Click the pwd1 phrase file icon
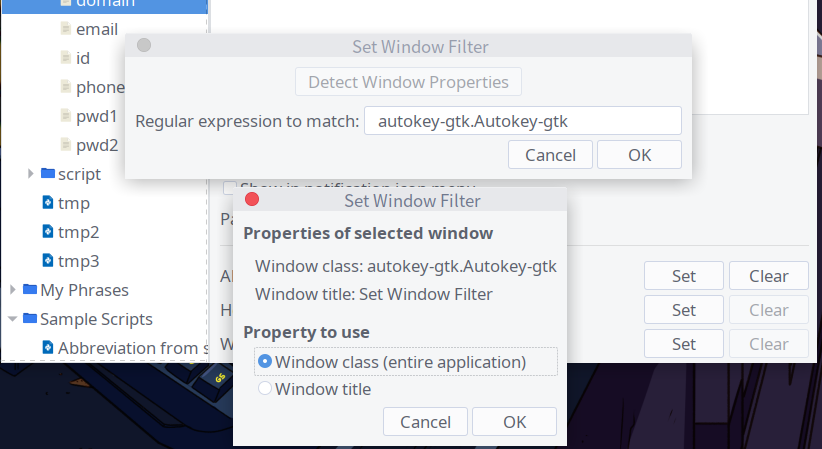Image resolution: width=822 pixels, height=449 pixels. (65, 116)
